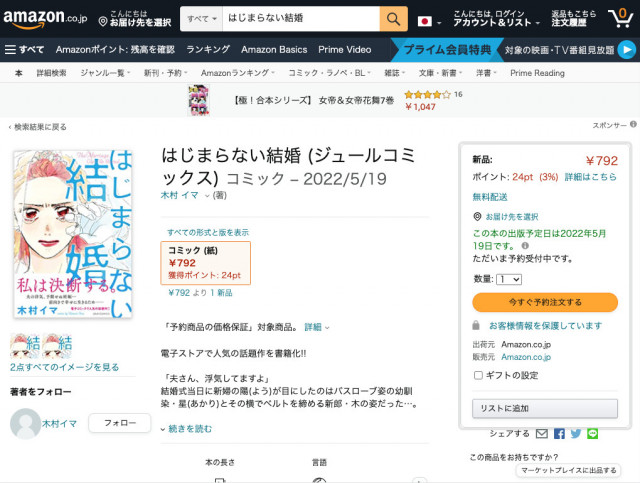This screenshot has height=483, width=640.
Task: Expand the アカウント&リスト menu
Action: (x=496, y=19)
